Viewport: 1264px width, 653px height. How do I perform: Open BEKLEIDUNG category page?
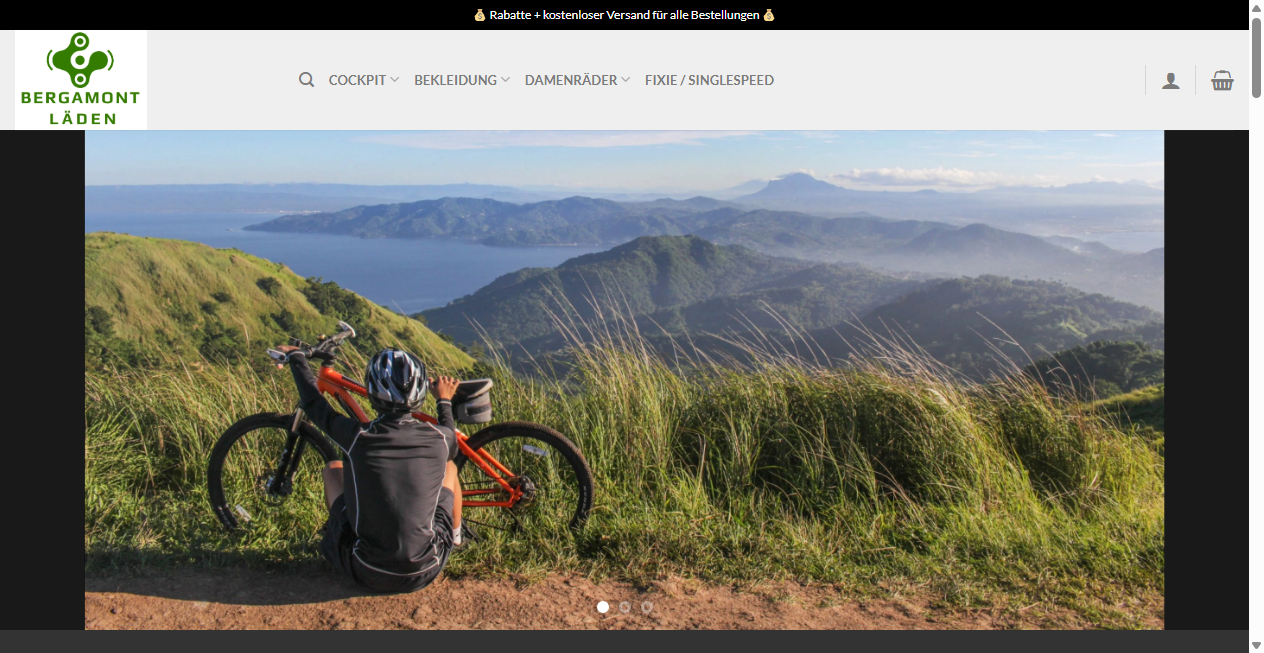[456, 79]
